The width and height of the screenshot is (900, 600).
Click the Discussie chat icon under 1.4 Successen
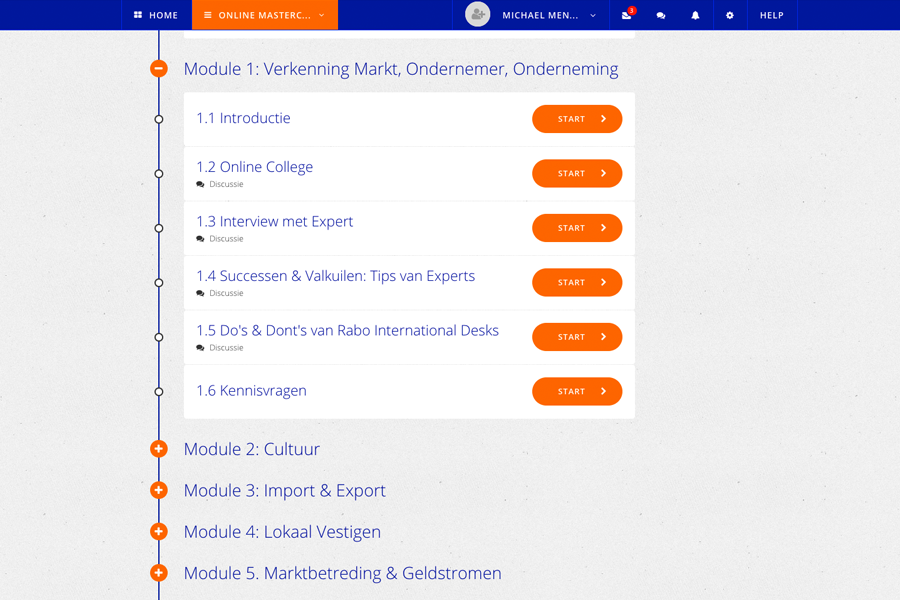pyautogui.click(x=200, y=293)
